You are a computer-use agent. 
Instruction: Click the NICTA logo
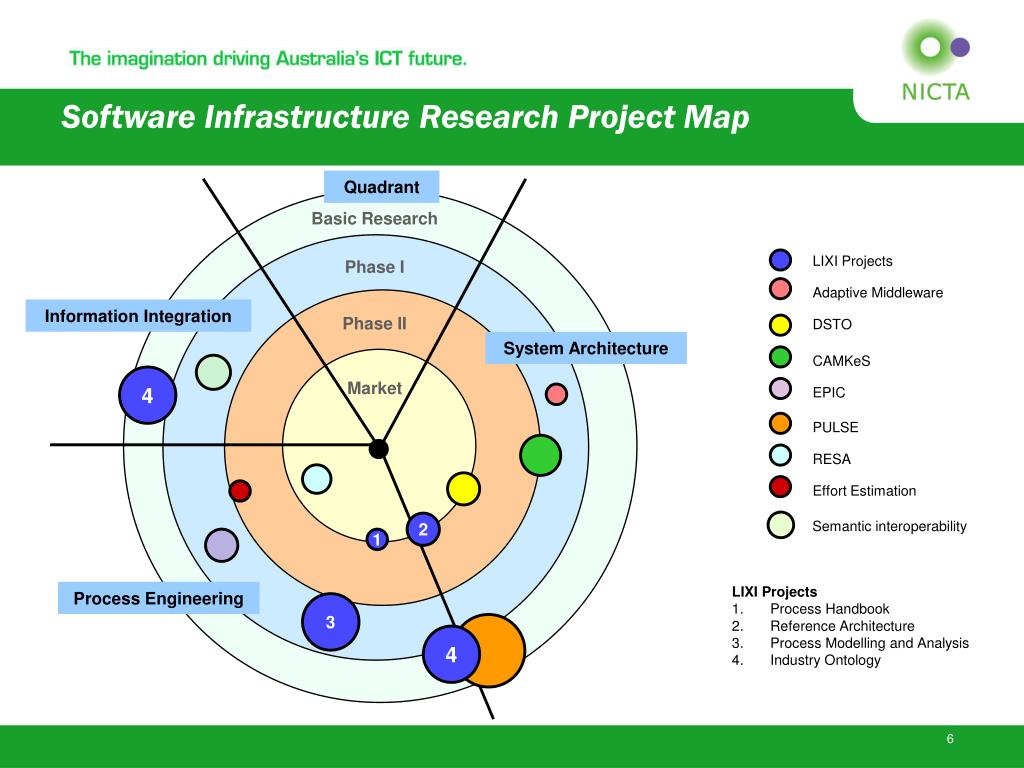(x=936, y=61)
